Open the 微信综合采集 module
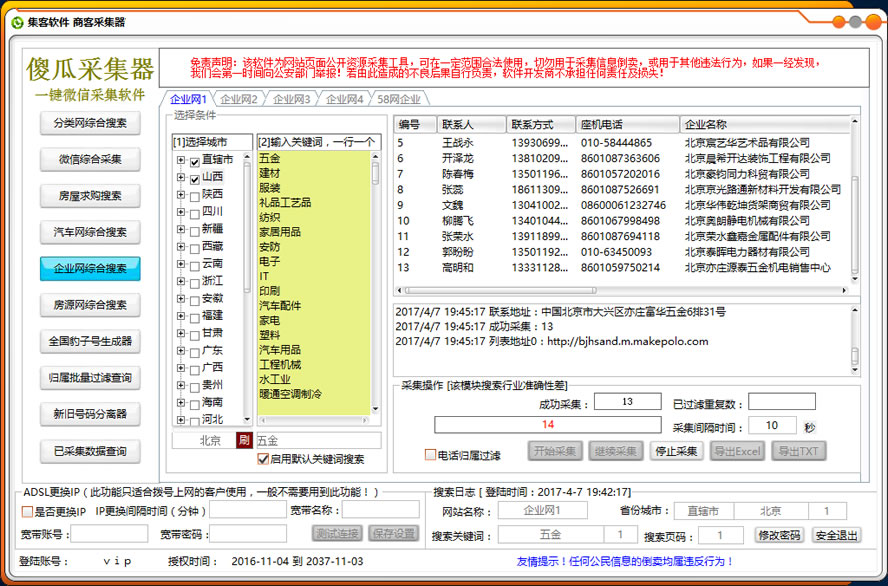The height and width of the screenshot is (586, 888). click(90, 159)
